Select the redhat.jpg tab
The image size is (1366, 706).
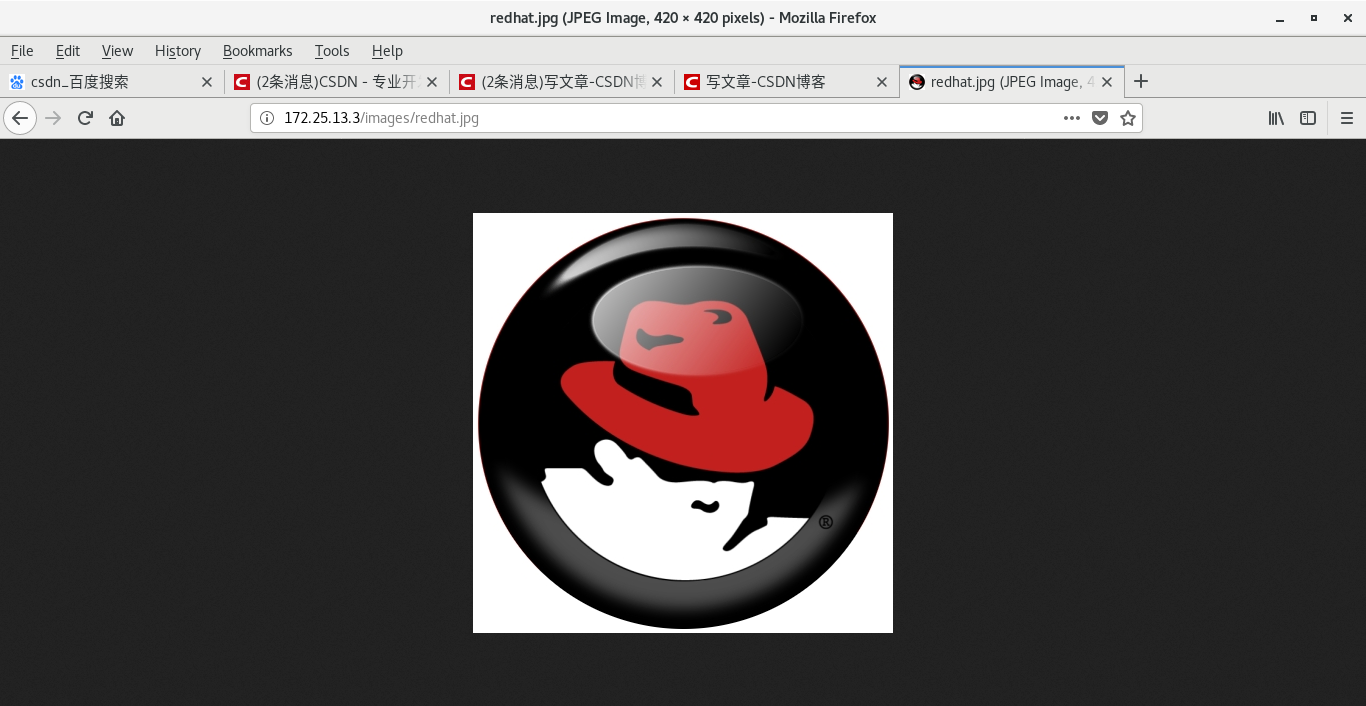point(1012,82)
